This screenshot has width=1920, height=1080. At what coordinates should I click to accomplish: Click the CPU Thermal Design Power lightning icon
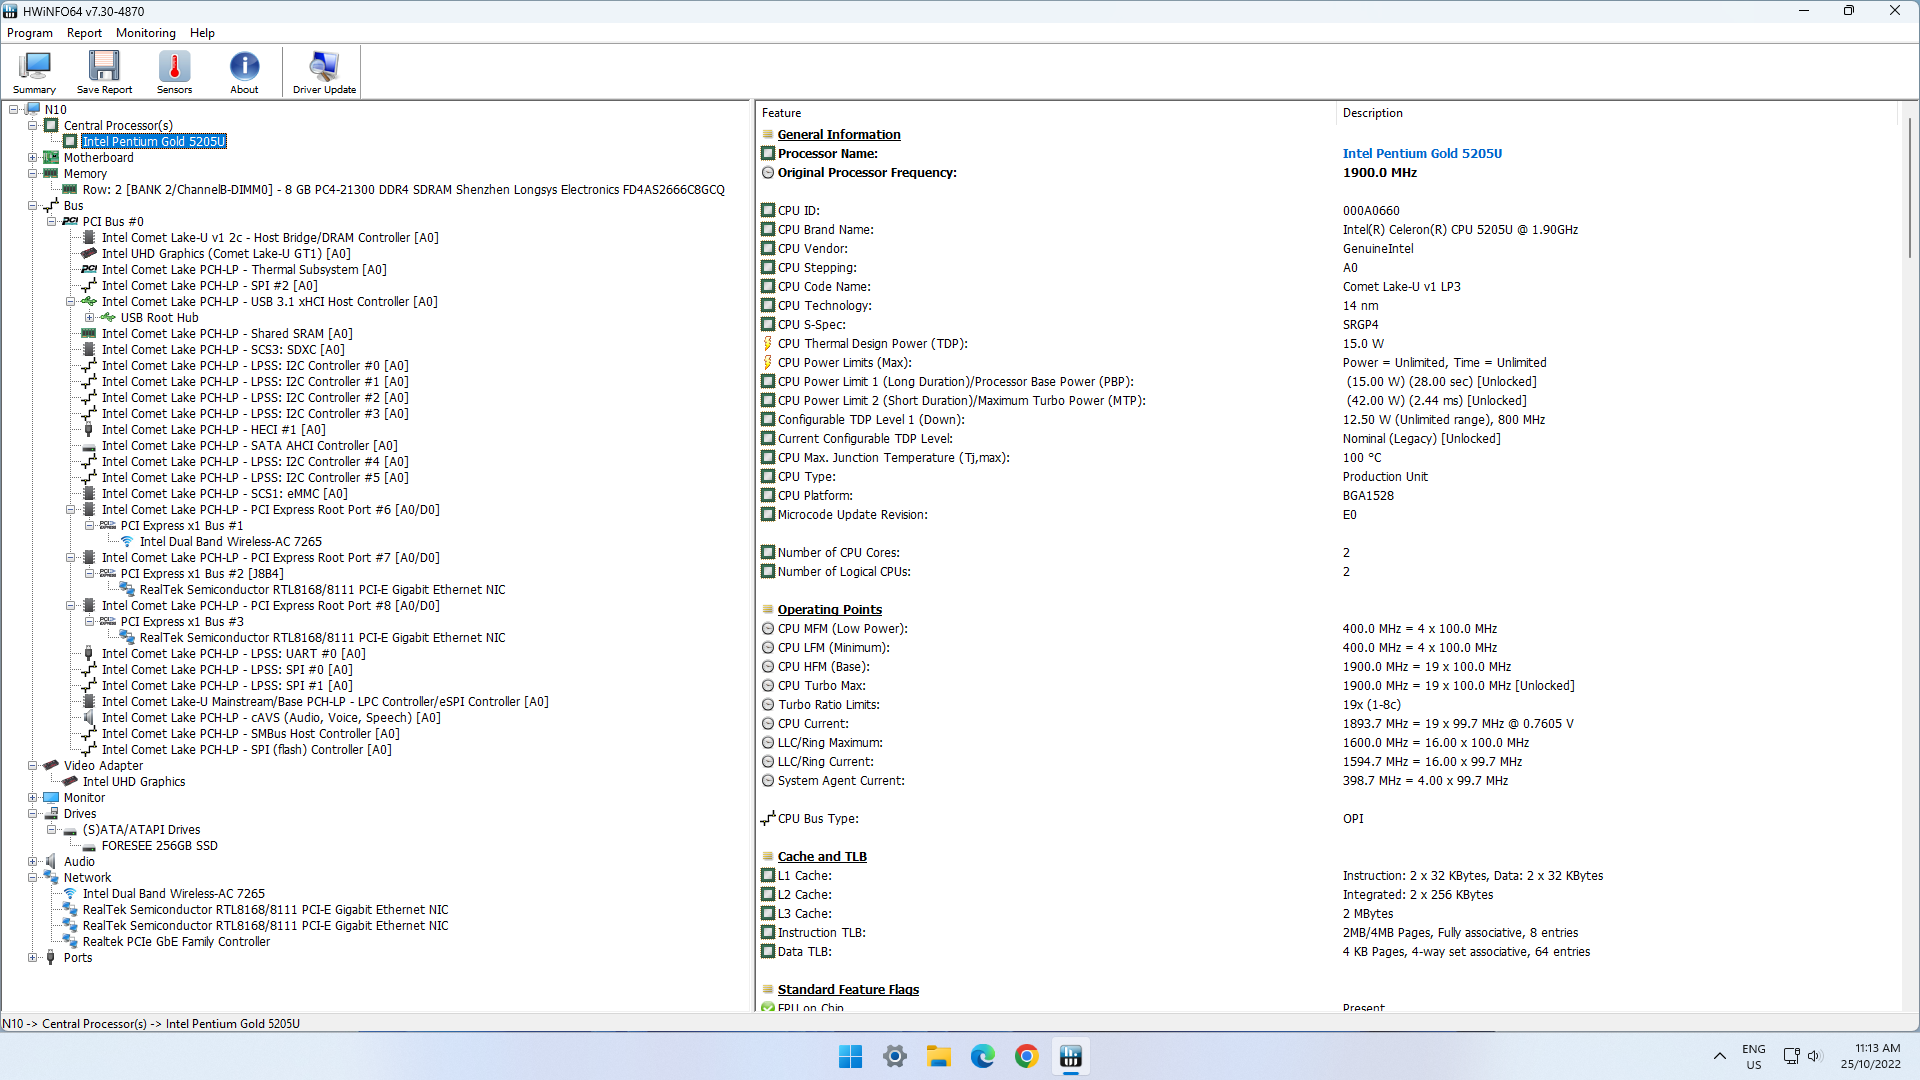point(768,344)
